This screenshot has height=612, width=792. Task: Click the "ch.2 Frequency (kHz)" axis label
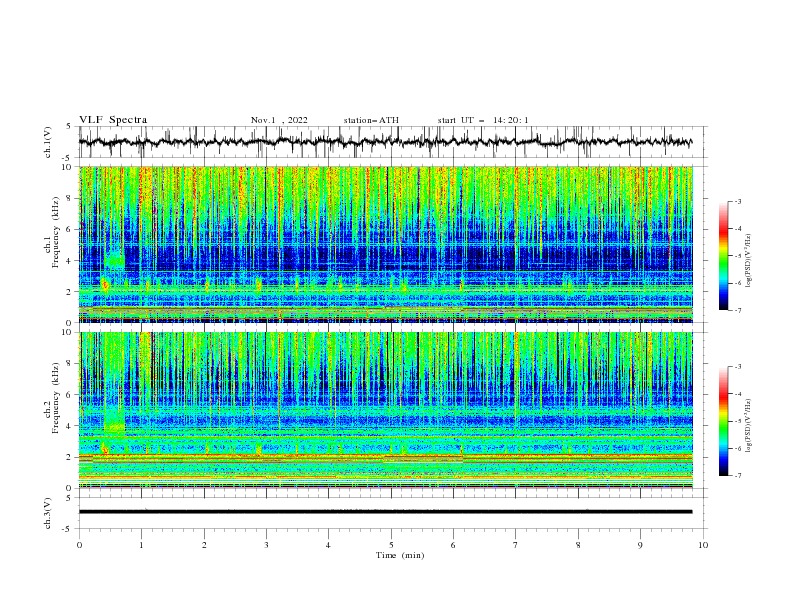pyautogui.click(x=52, y=397)
